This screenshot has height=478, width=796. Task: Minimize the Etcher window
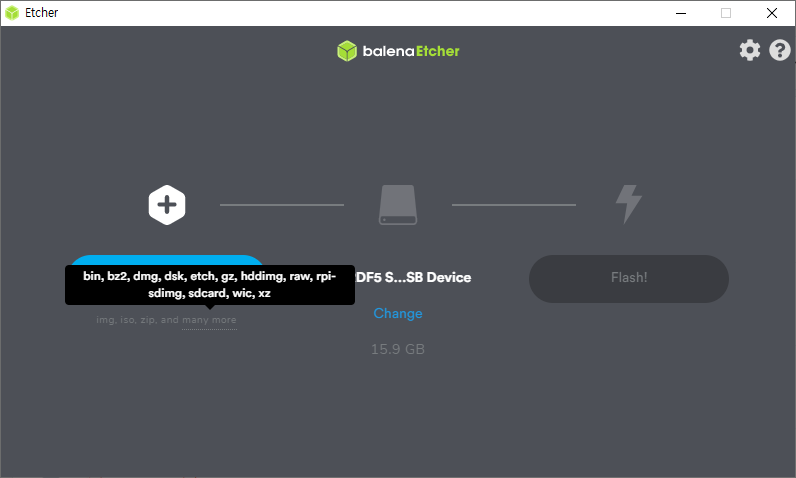(x=681, y=13)
